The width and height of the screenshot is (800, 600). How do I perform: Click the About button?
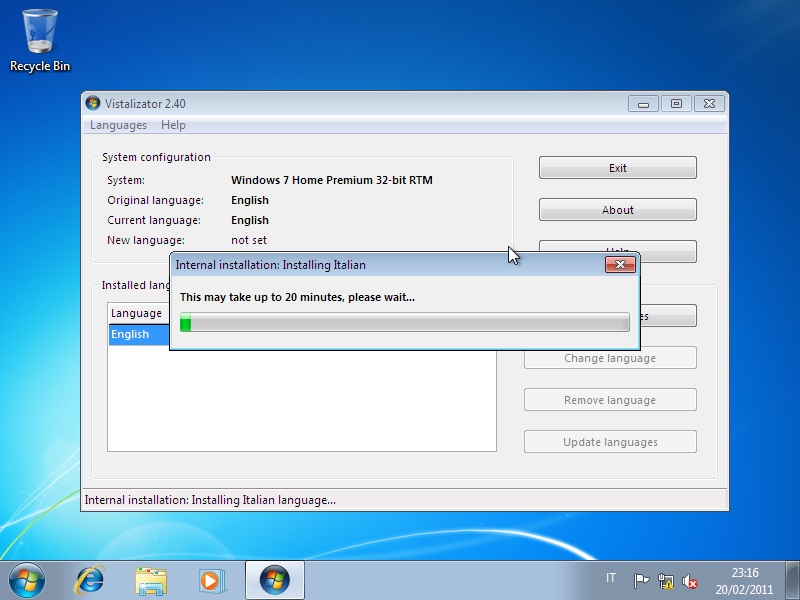pyautogui.click(x=617, y=210)
